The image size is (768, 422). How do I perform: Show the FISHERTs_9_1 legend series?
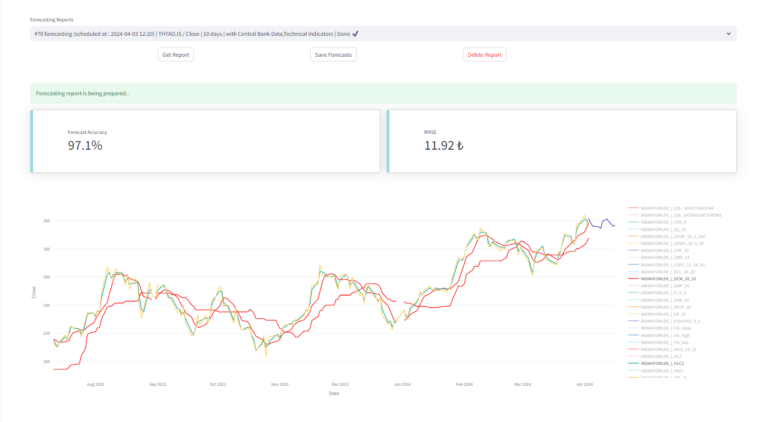click(668, 320)
